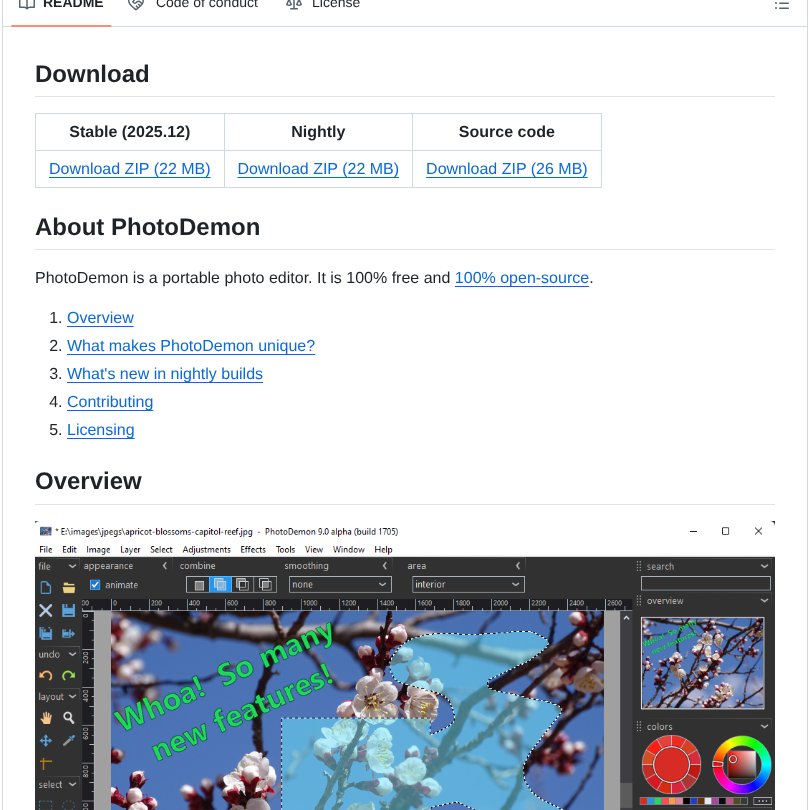Pick the eyedropper color picker tool
The image size is (809, 810).
[x=69, y=741]
